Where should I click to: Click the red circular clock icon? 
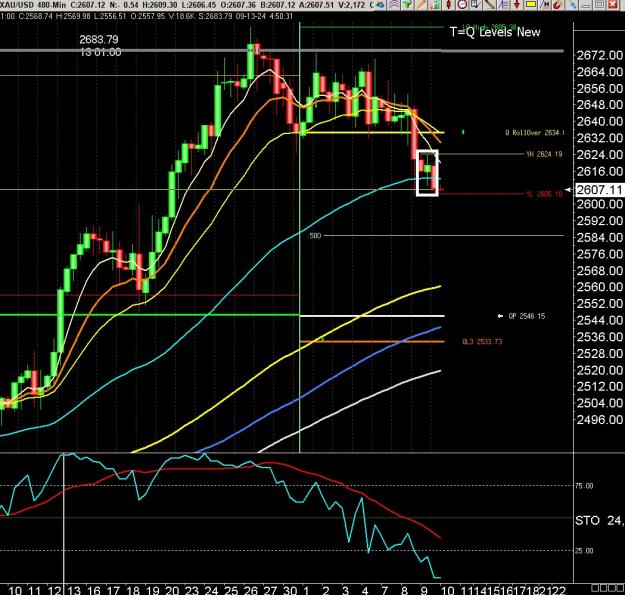click(462, 5)
